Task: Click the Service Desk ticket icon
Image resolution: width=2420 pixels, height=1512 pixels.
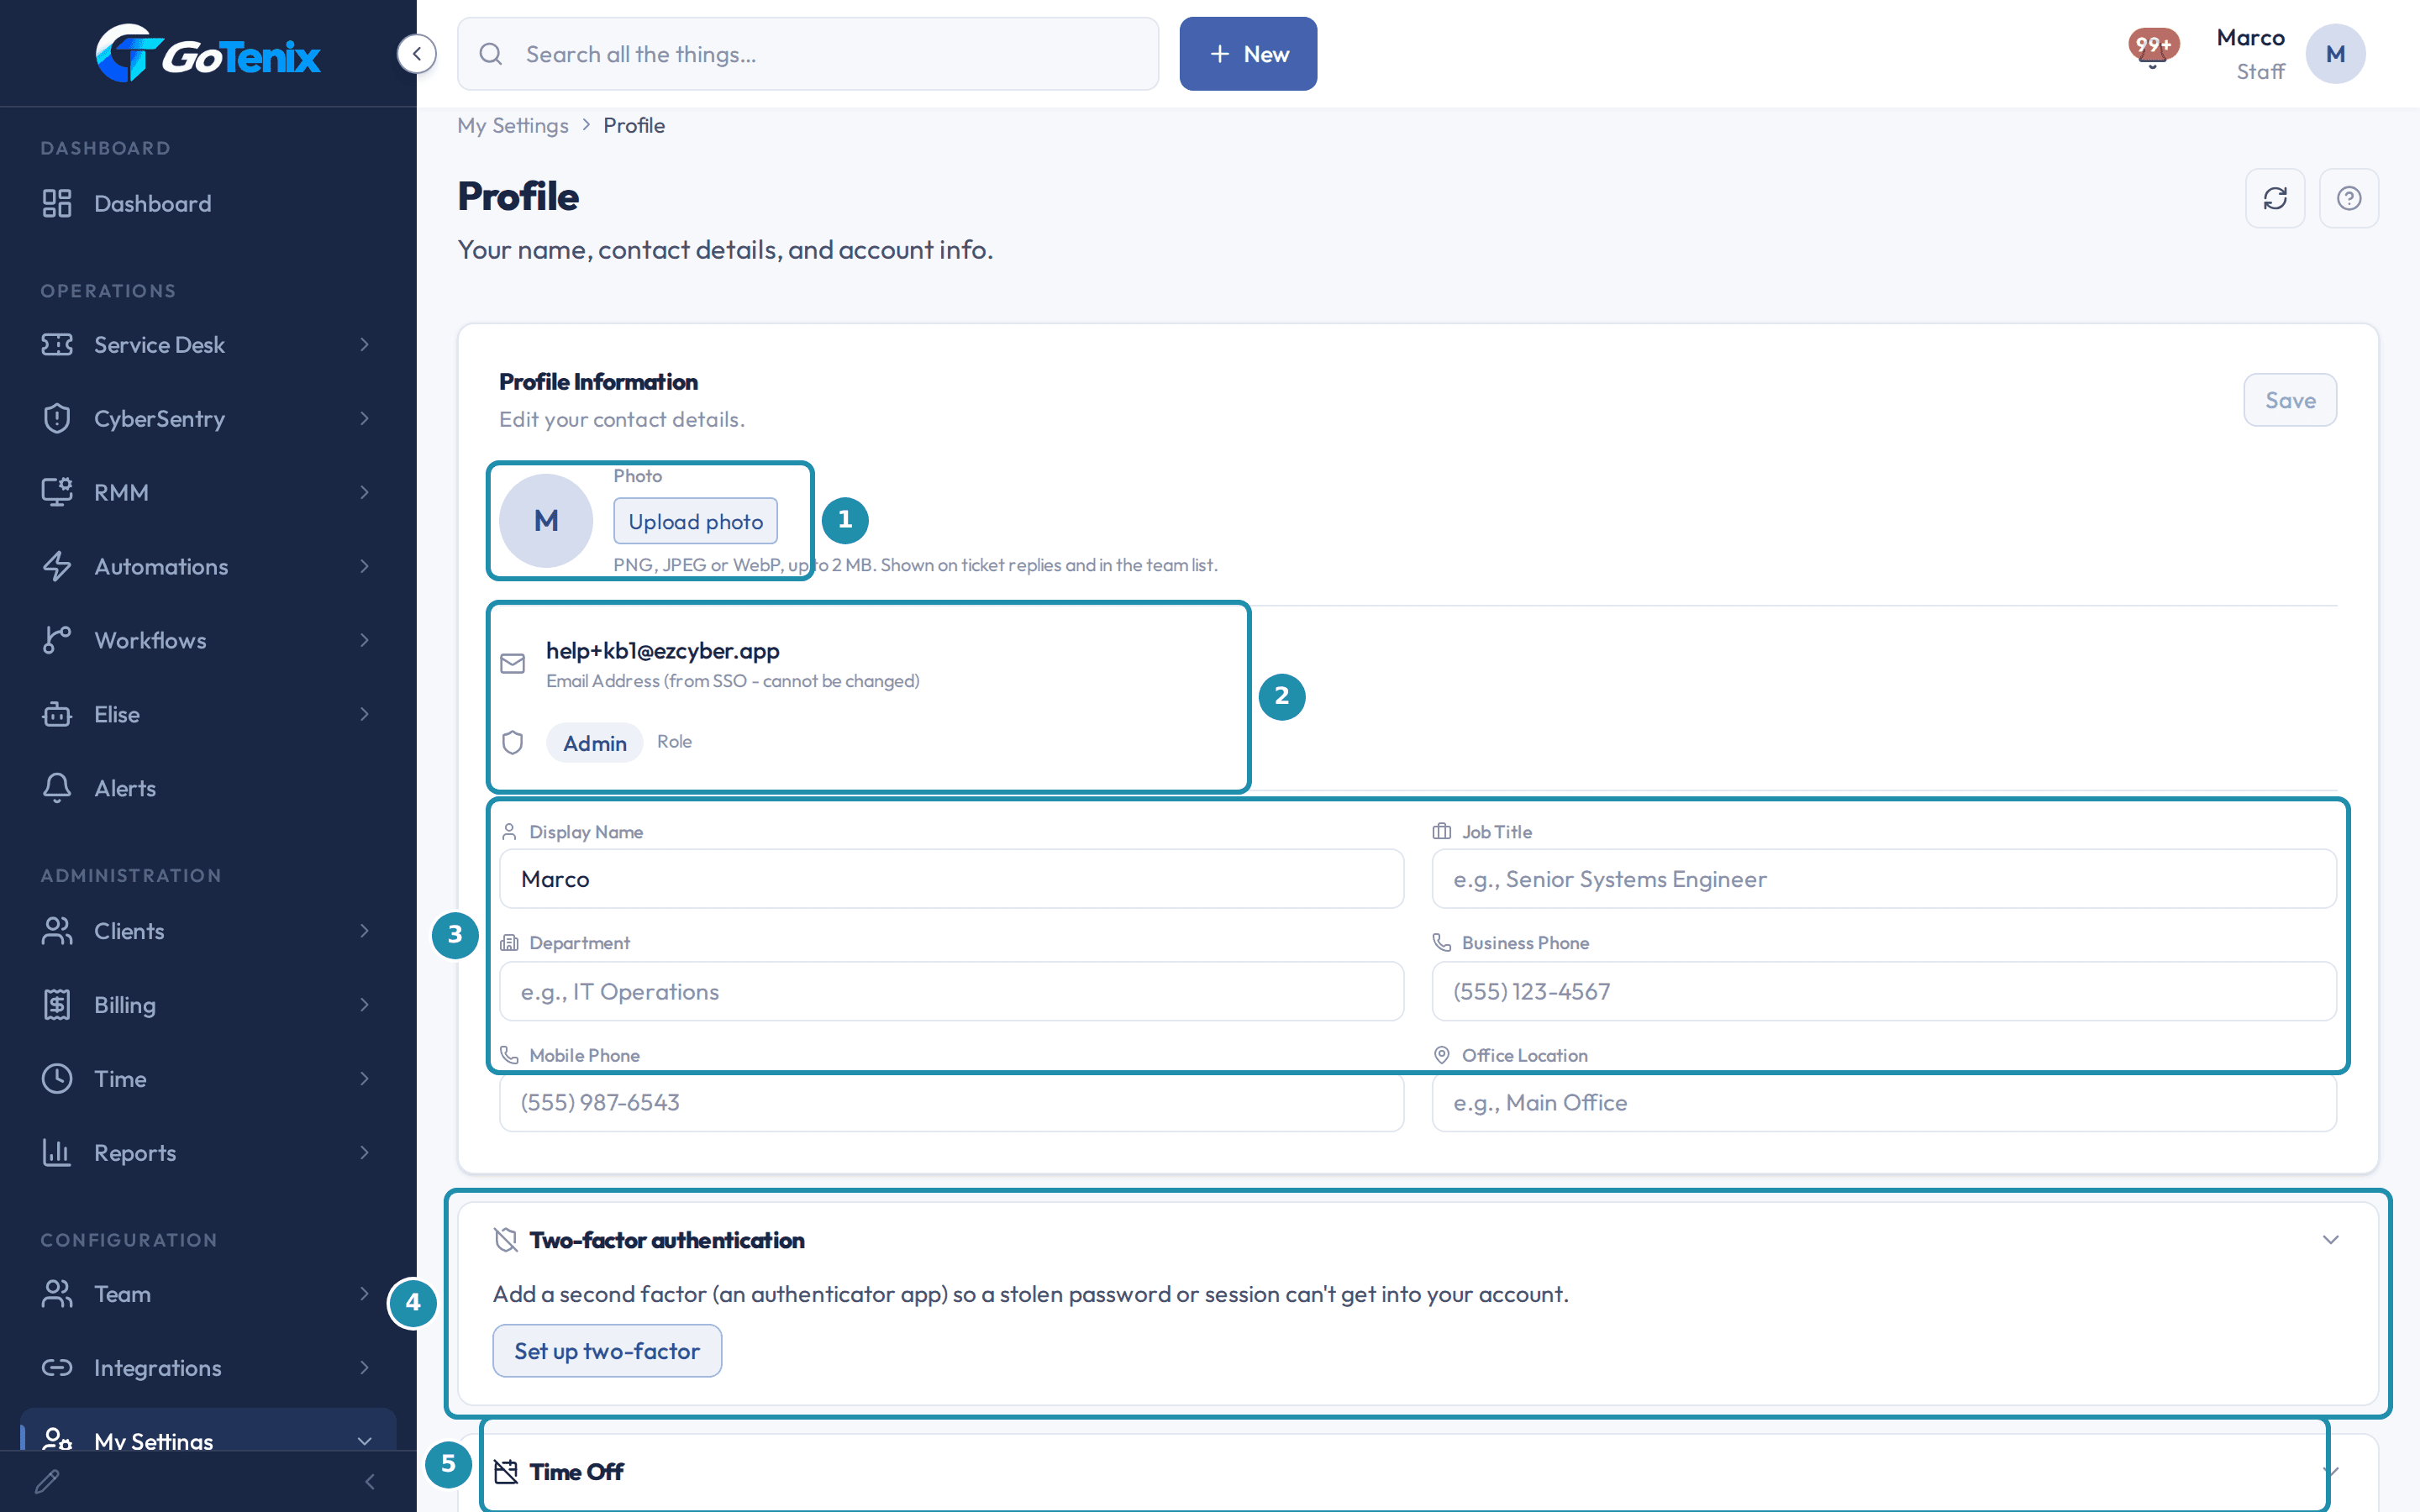Action: (x=57, y=344)
